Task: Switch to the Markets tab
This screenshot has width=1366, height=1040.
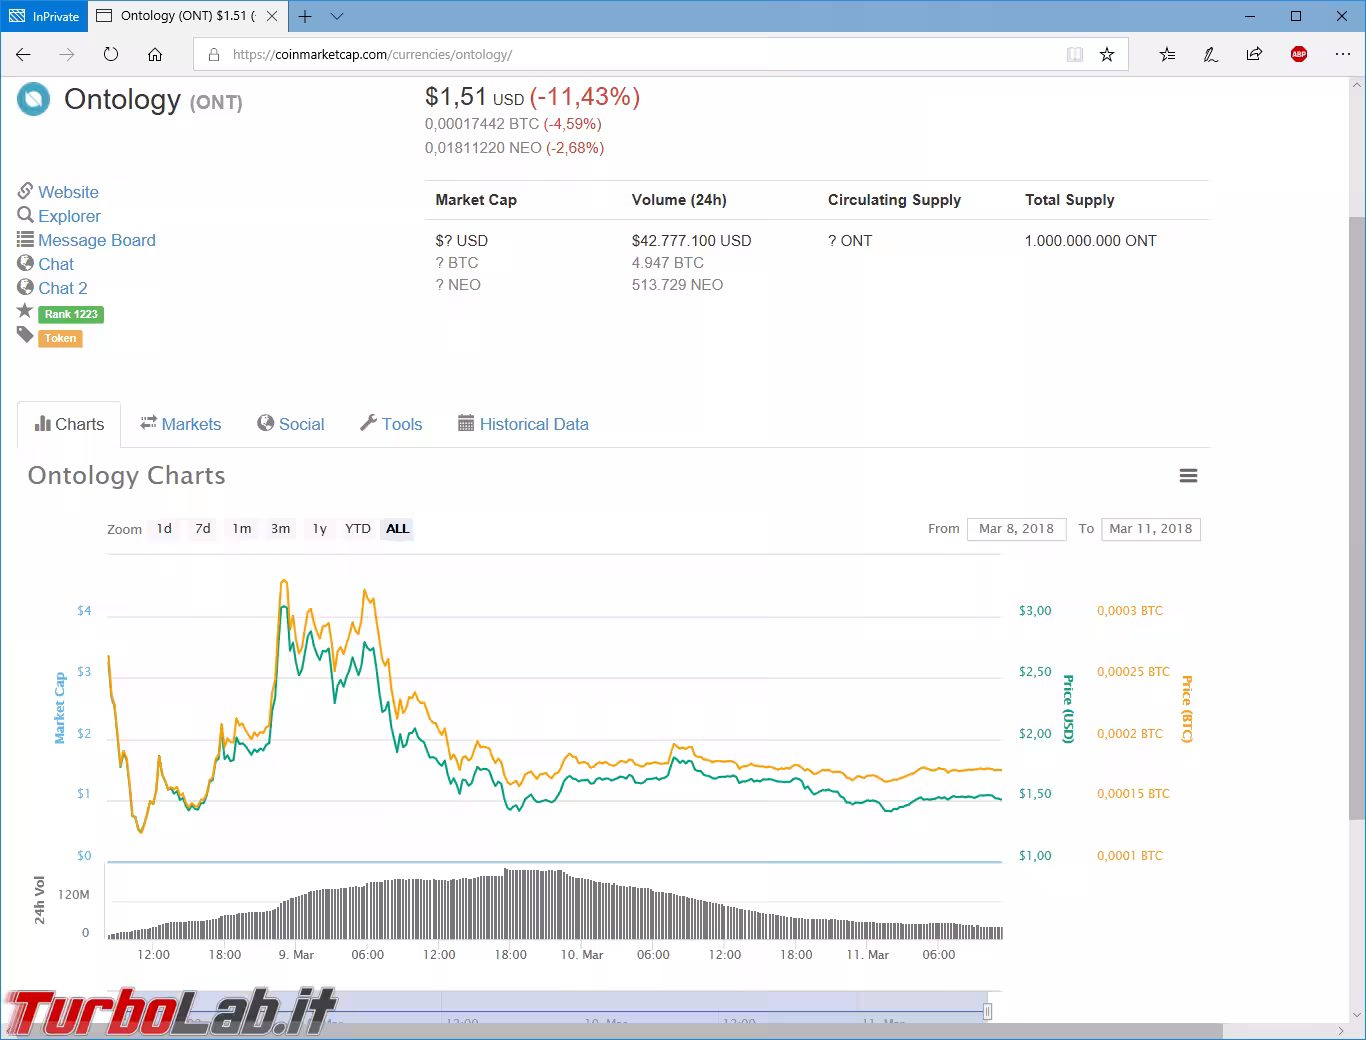Action: click(x=181, y=424)
